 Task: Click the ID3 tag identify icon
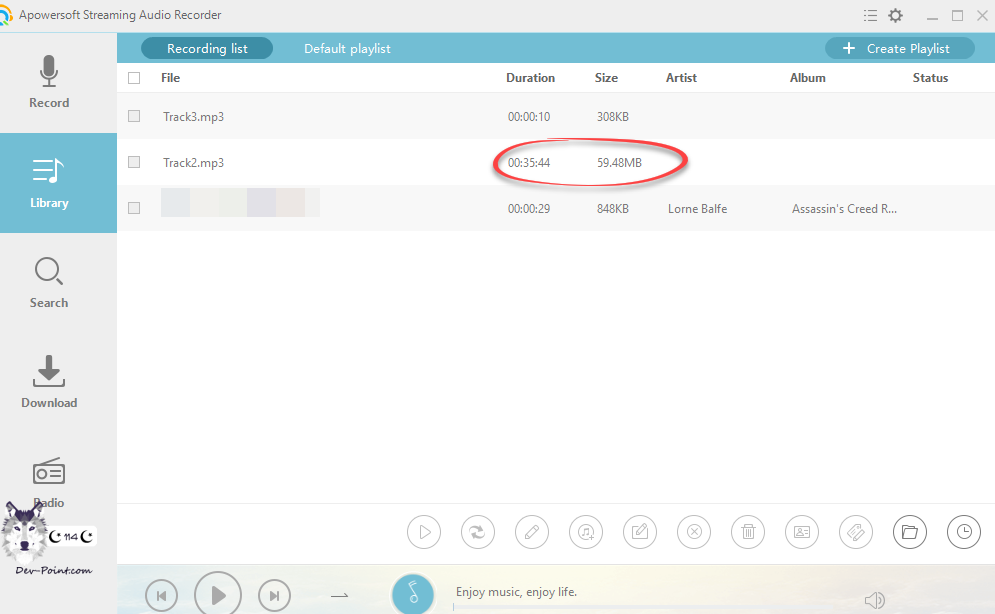click(x=855, y=532)
